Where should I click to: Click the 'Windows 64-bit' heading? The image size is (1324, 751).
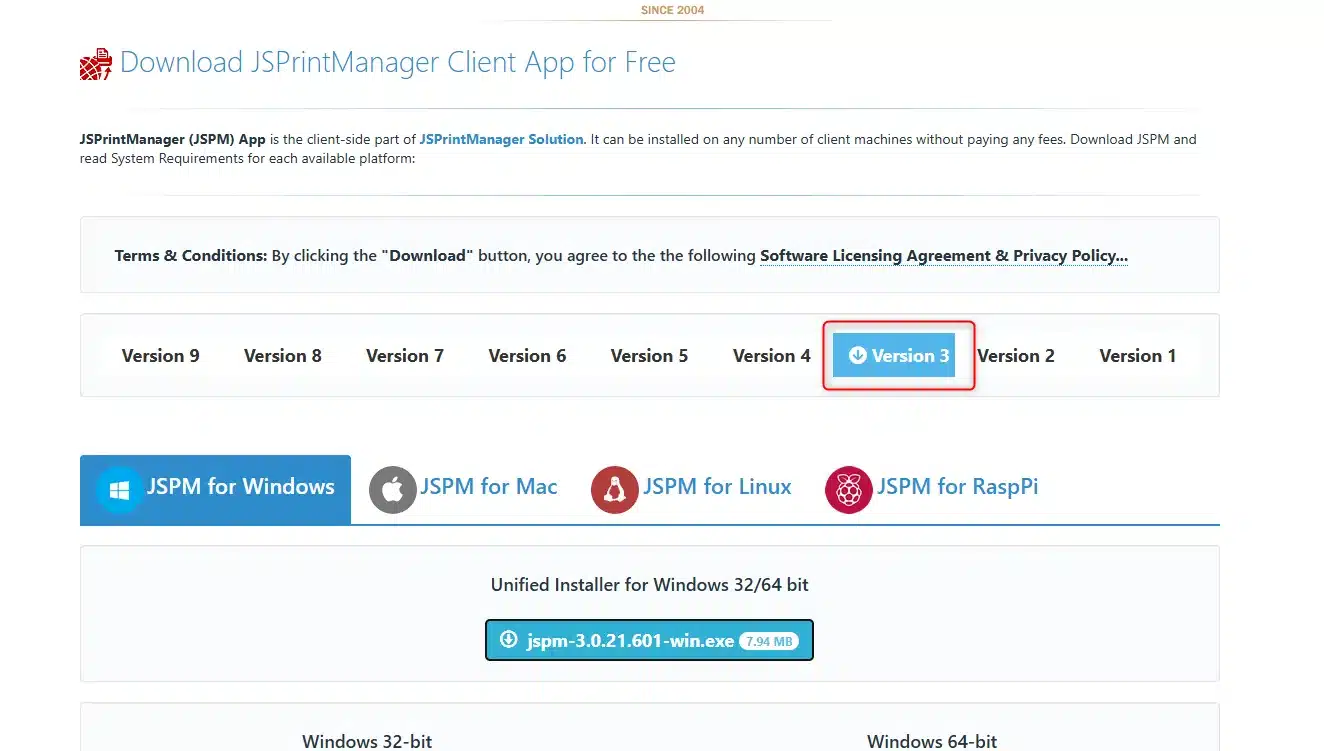[932, 741]
